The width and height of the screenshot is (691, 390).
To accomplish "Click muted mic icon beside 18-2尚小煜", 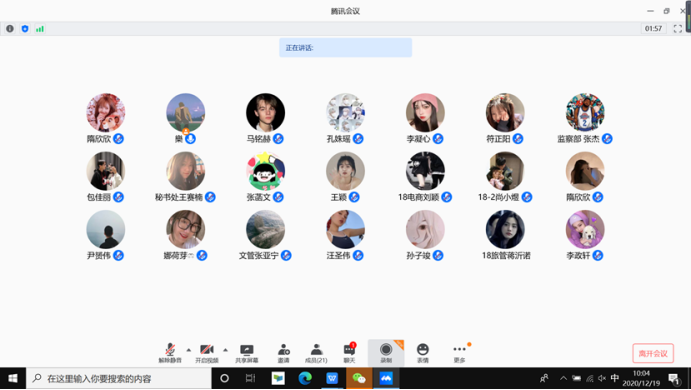I will (x=527, y=197).
